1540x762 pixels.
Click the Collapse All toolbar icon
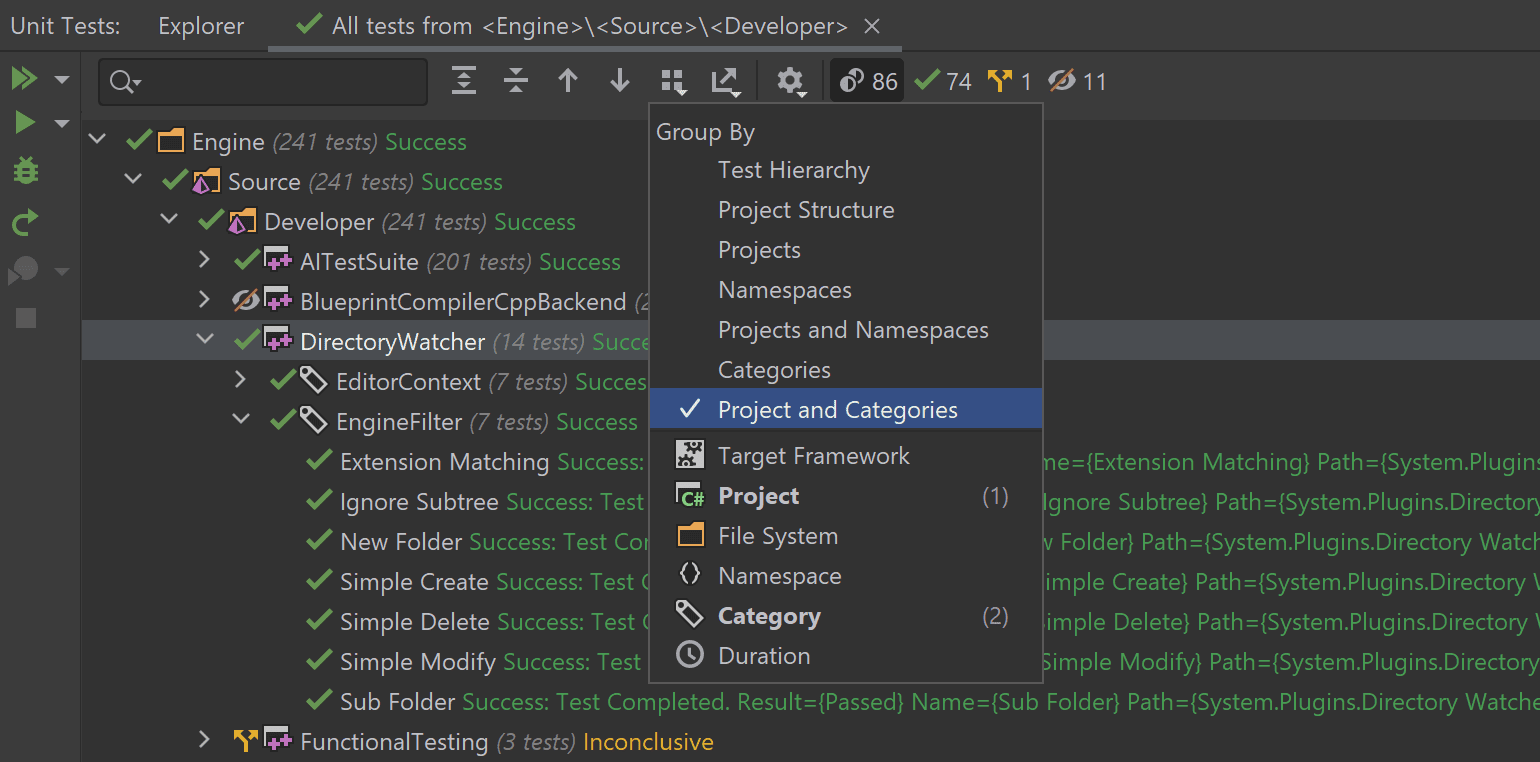tap(516, 81)
